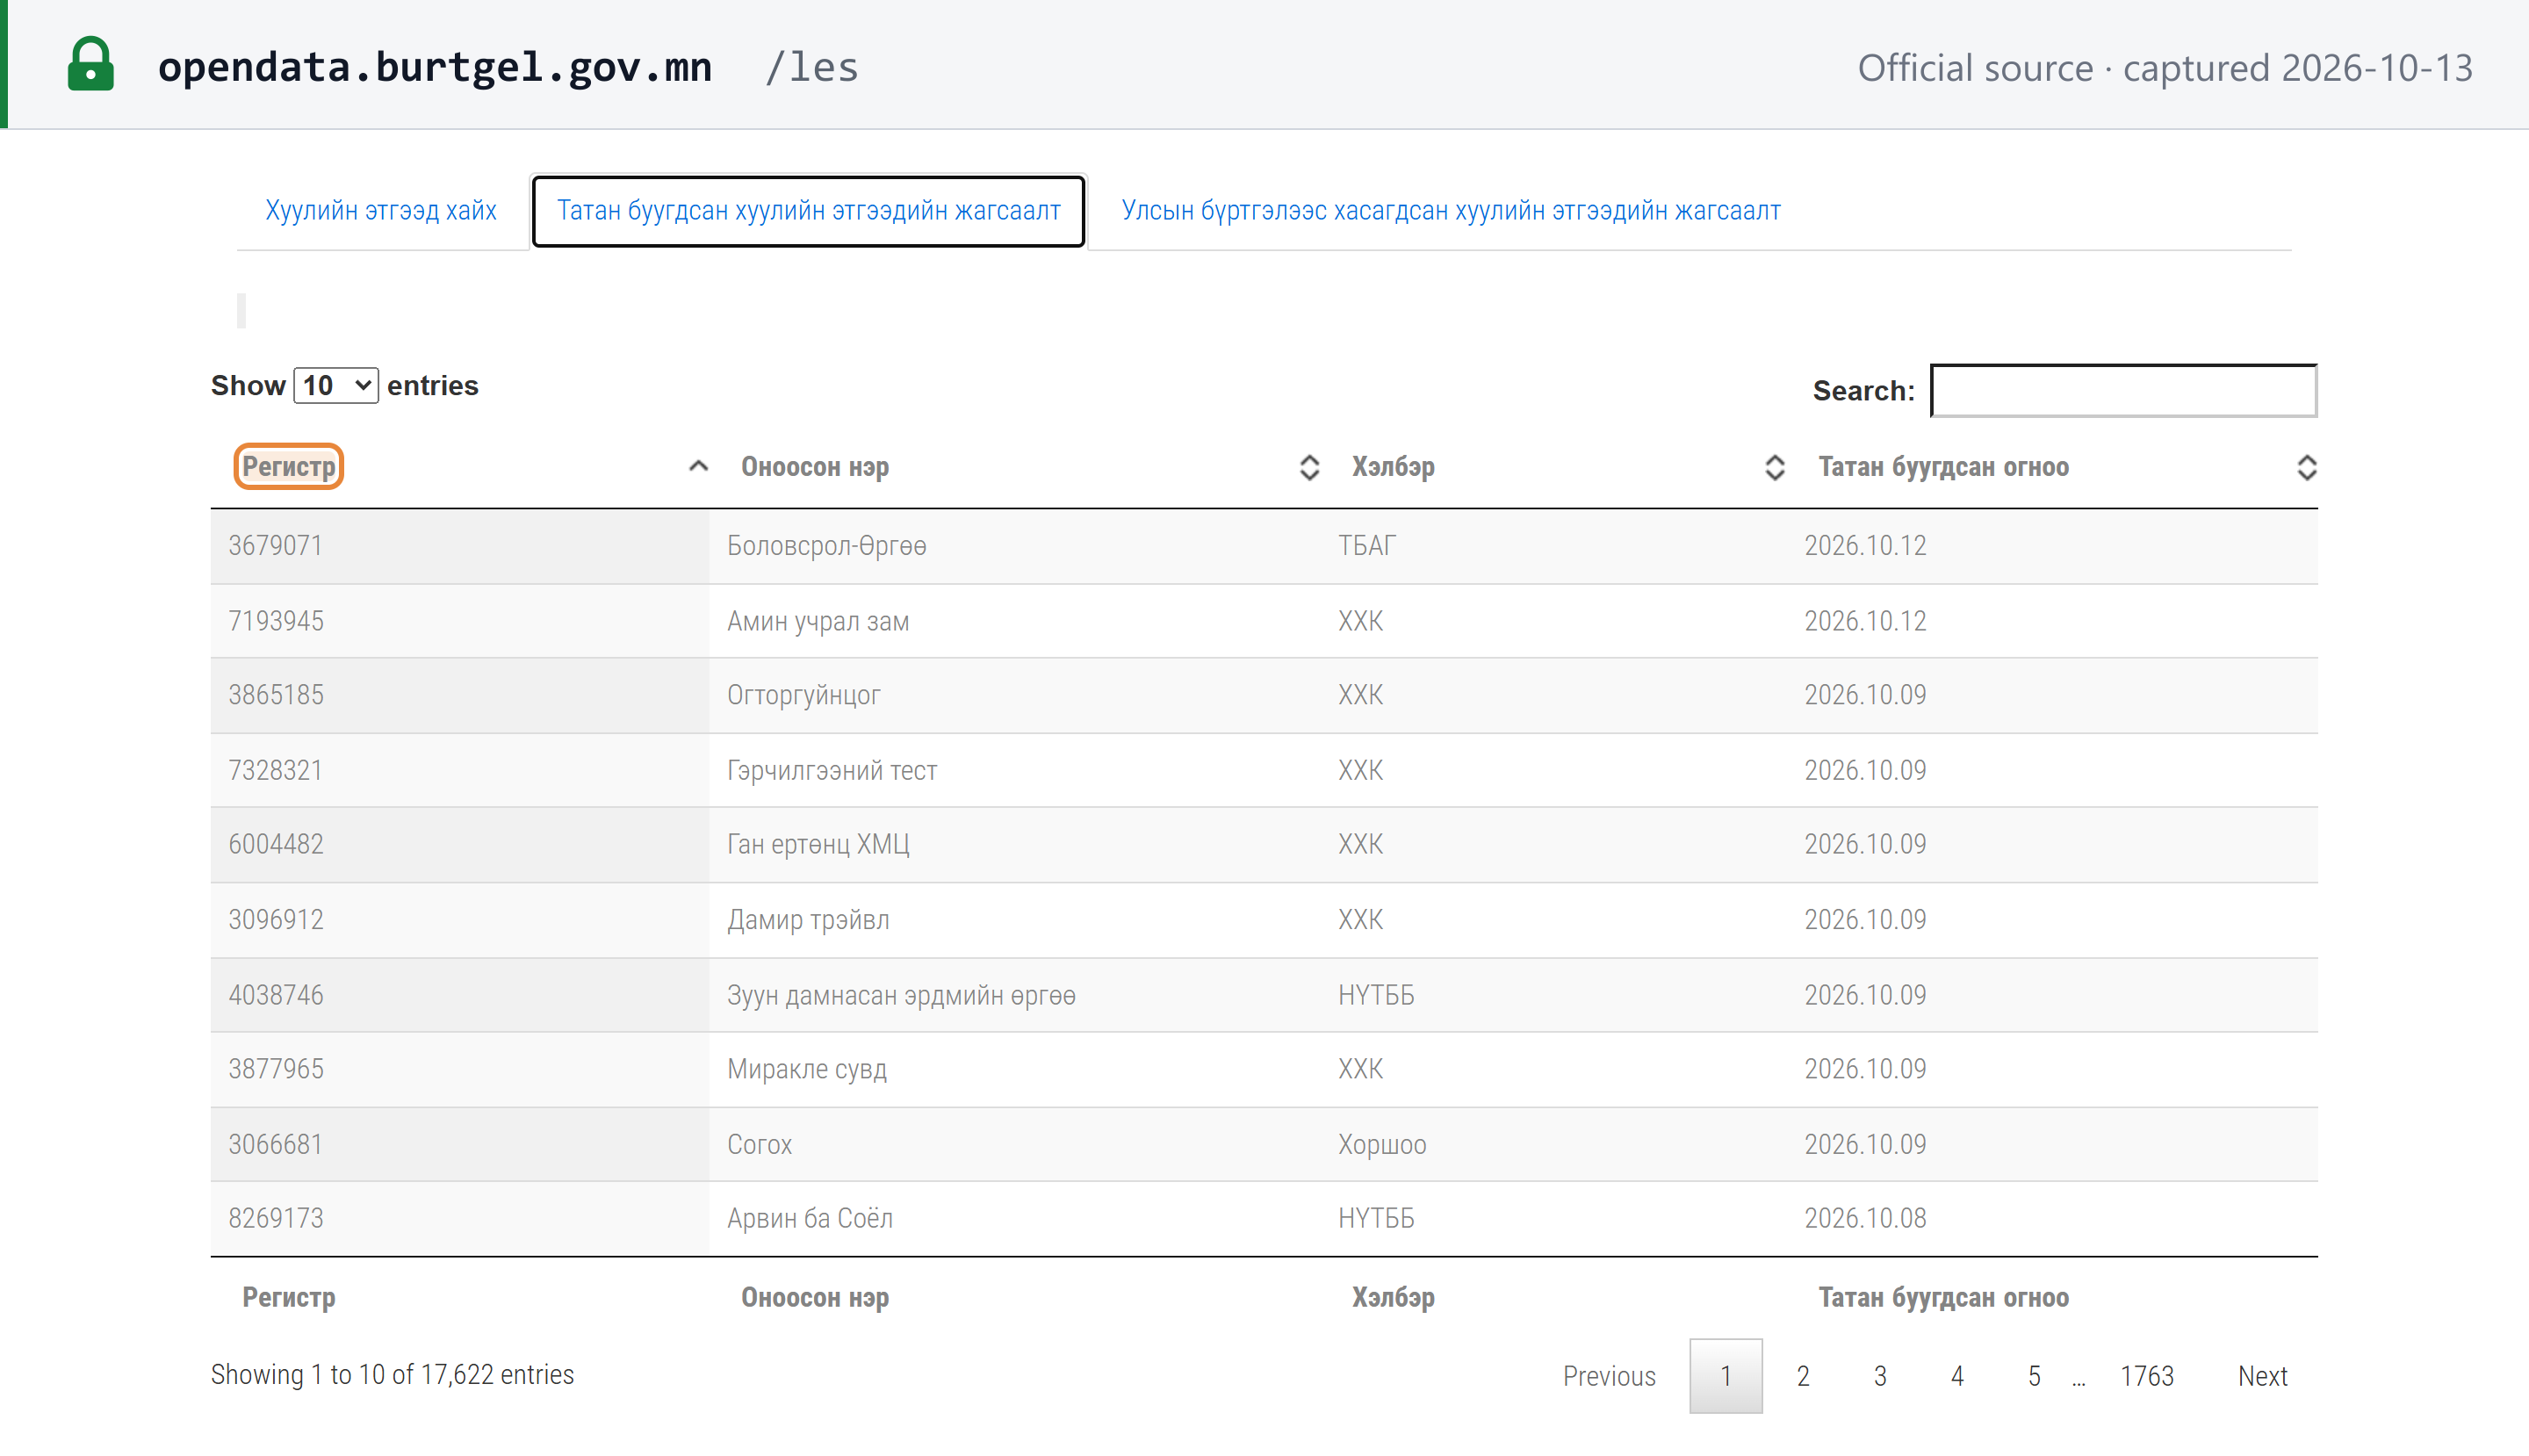2529x1456 pixels.
Task: Click the green padlock security icon
Action: click(x=90, y=65)
